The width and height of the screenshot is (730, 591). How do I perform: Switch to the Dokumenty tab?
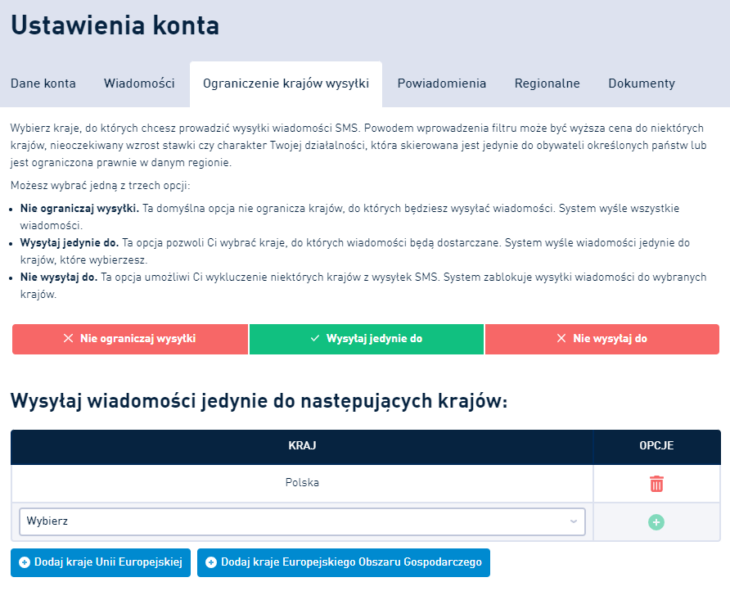click(x=642, y=83)
